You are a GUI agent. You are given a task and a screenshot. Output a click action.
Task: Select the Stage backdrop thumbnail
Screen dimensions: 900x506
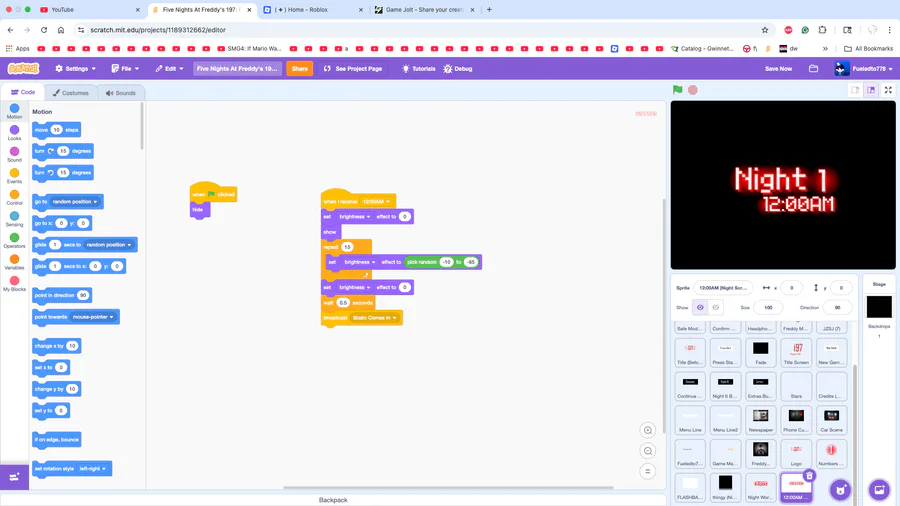pos(879,307)
